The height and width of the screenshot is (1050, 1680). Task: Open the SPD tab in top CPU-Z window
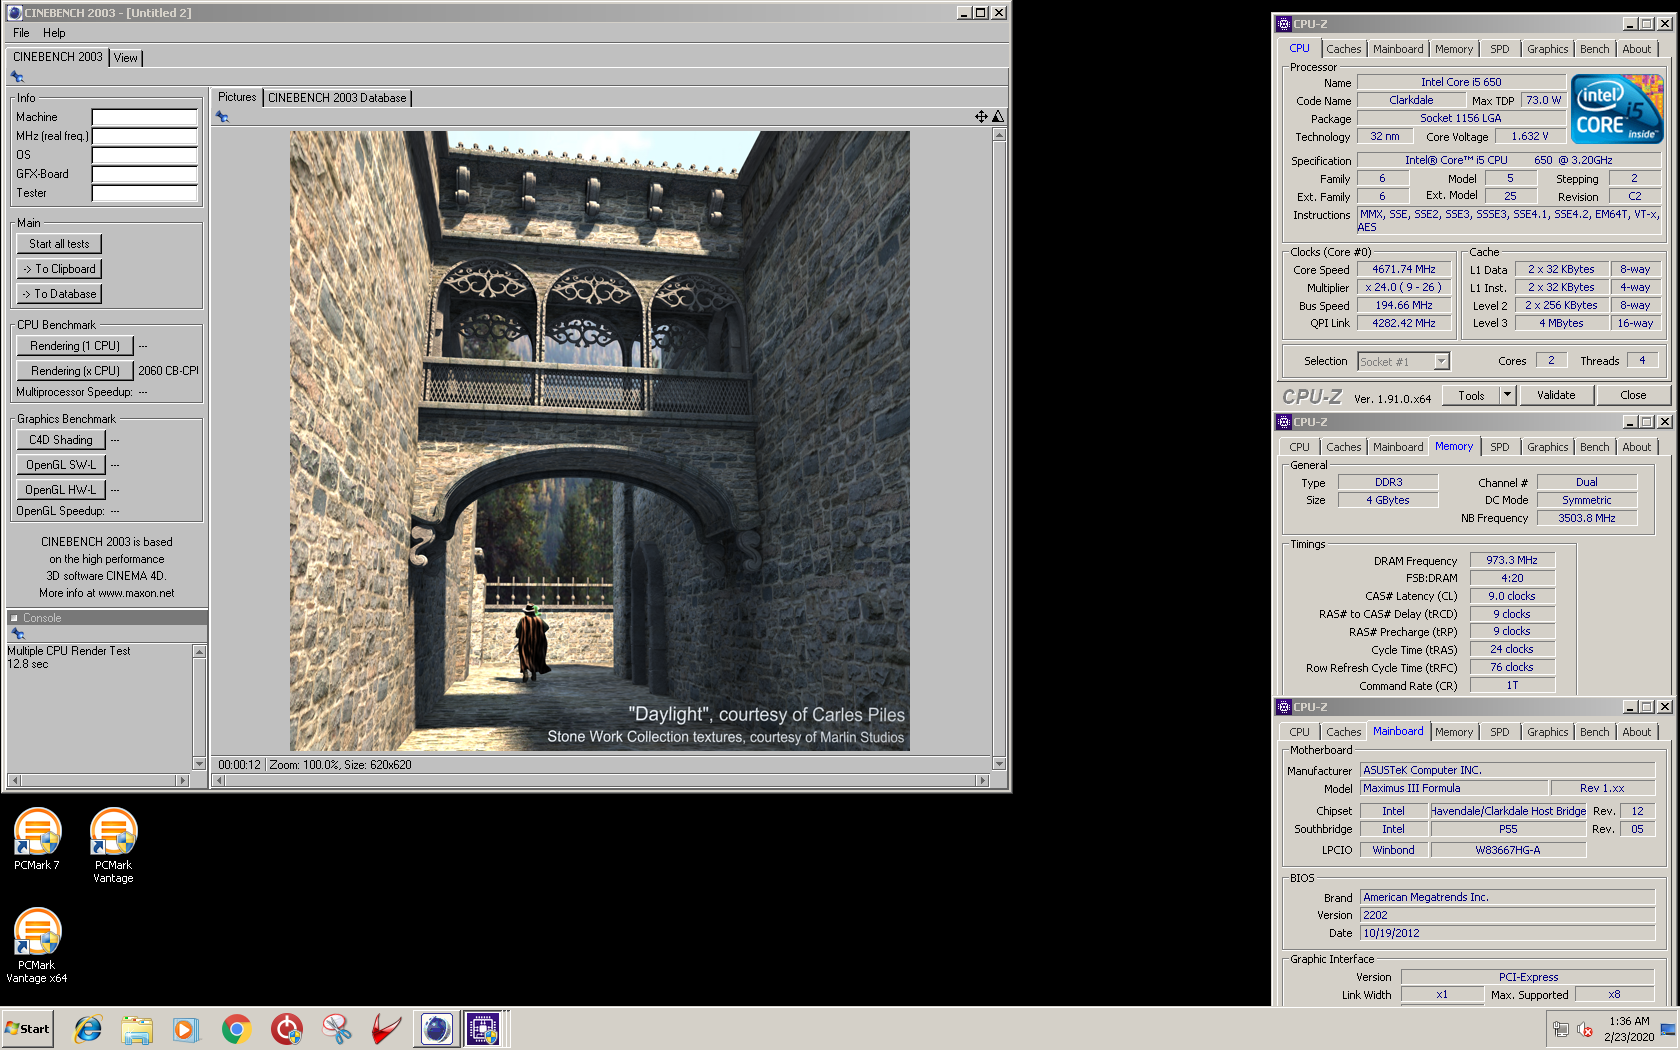[1500, 49]
